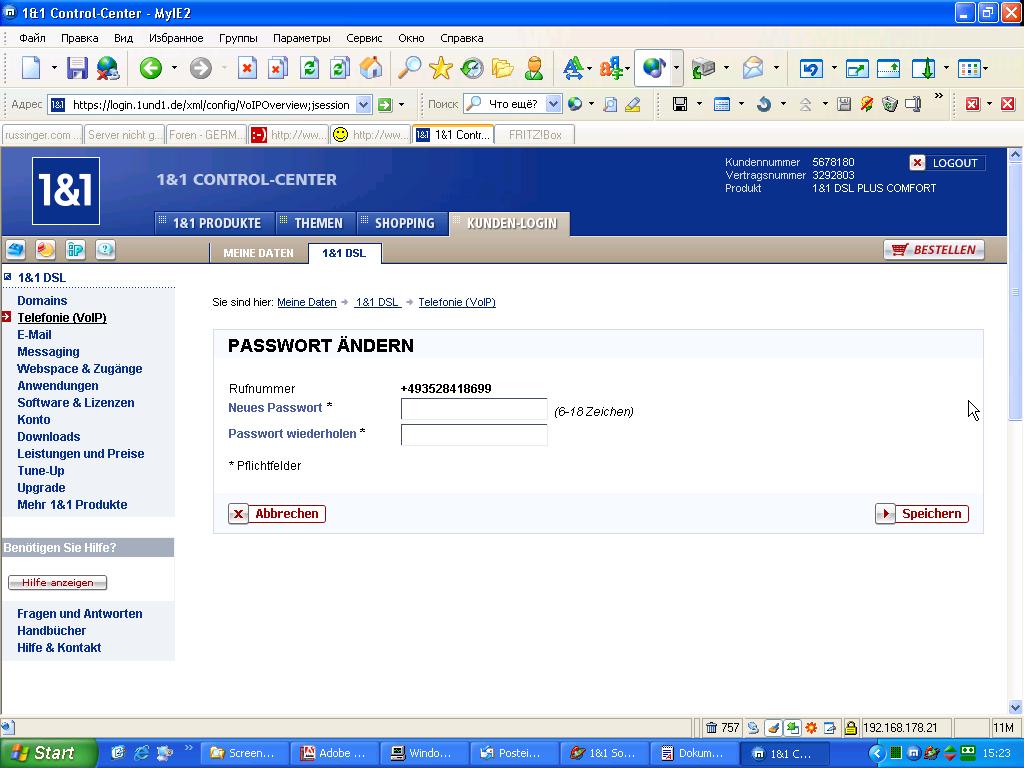Click the blue question mark help icon
Image resolution: width=1024 pixels, height=768 pixels.
pos(105,249)
